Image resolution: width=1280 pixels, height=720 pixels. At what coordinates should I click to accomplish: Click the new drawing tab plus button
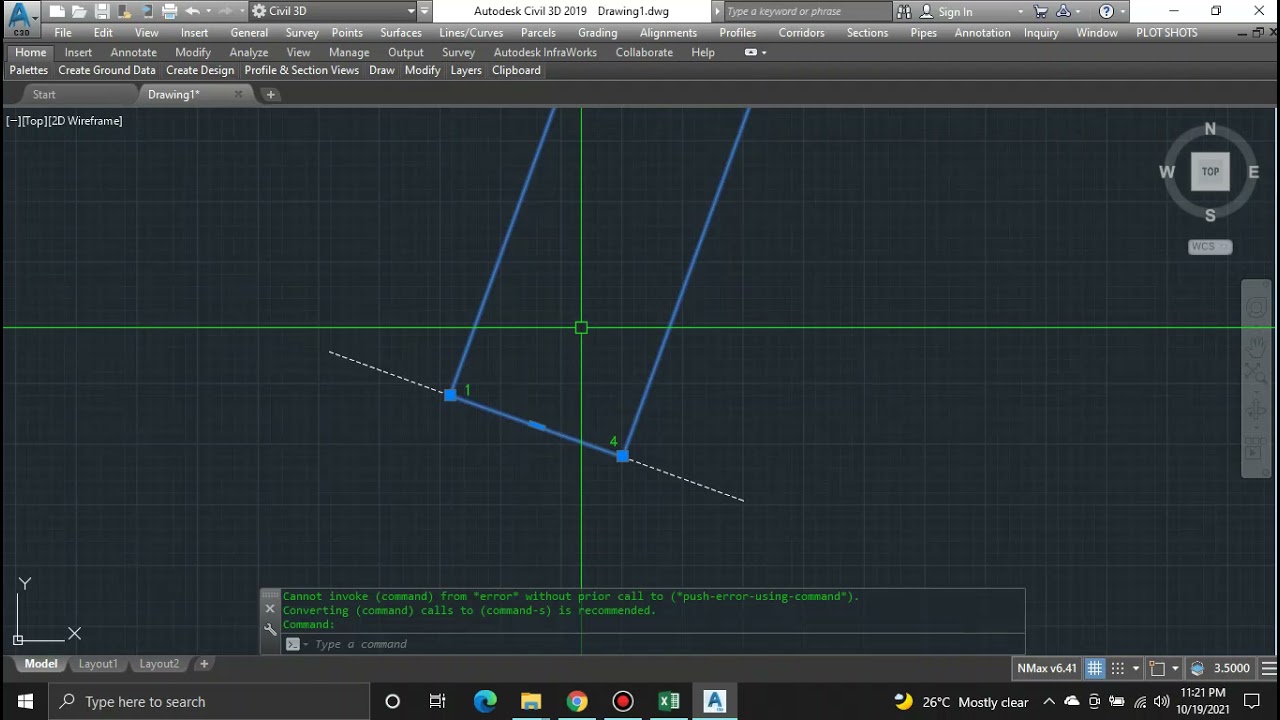click(x=270, y=94)
